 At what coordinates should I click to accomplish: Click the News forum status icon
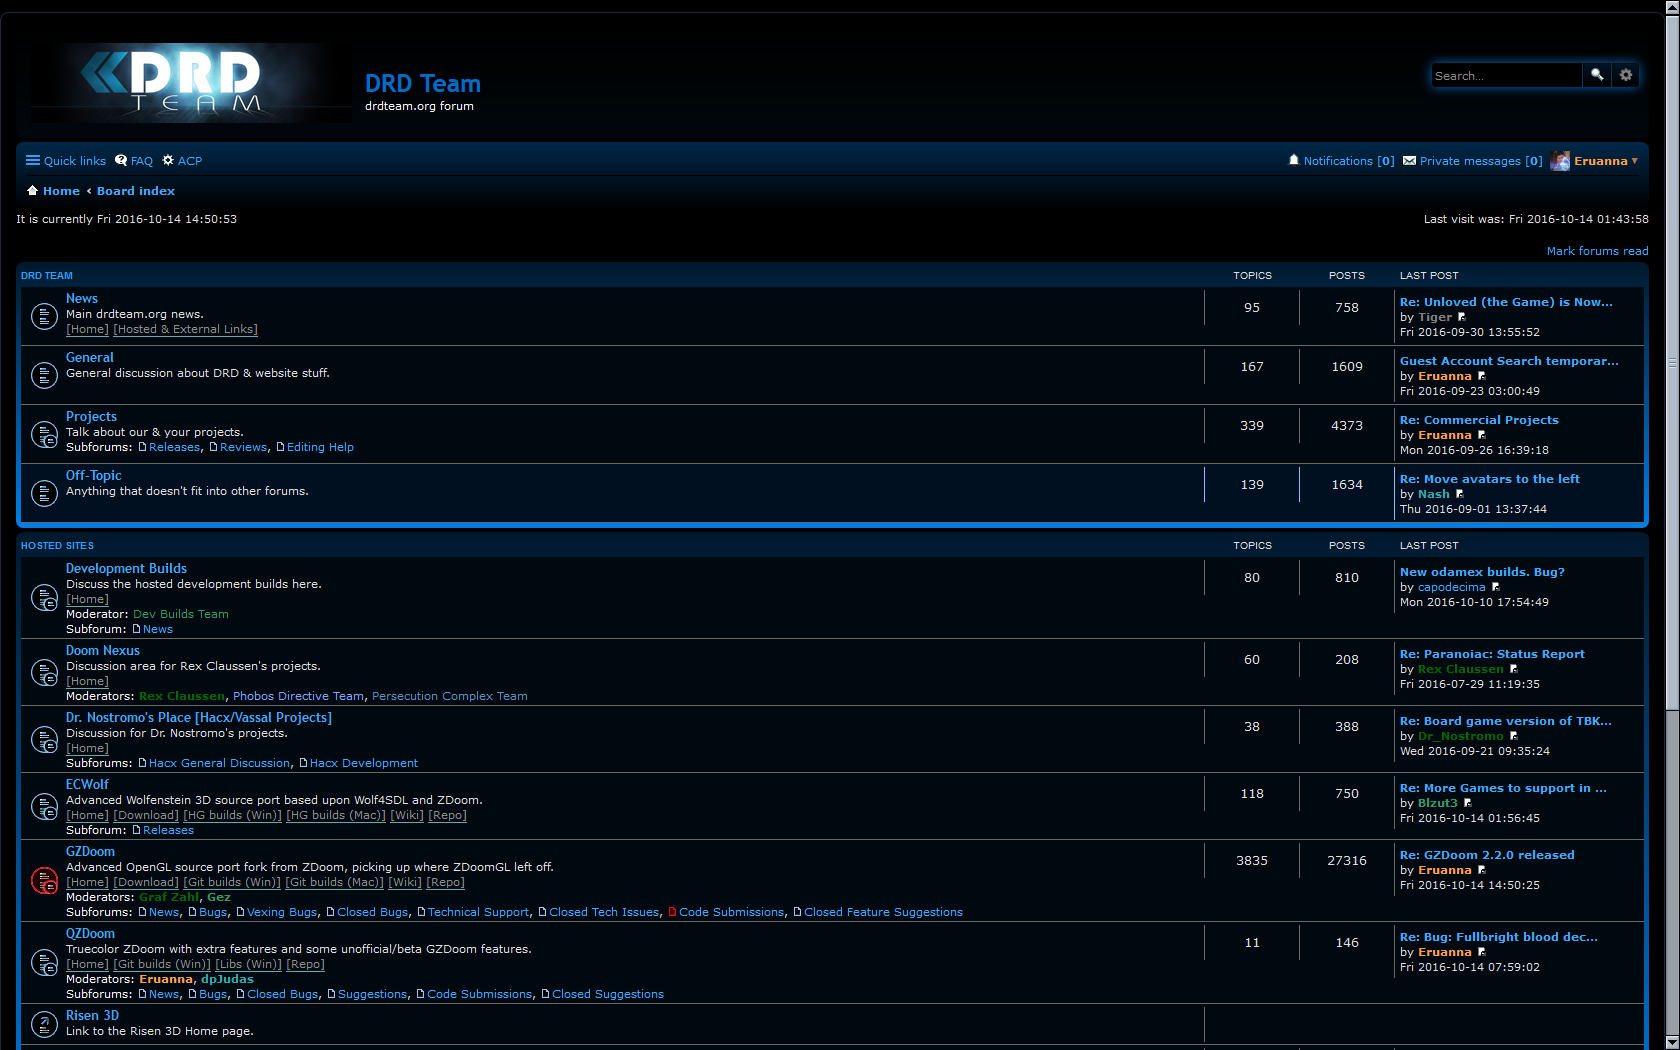pyautogui.click(x=44, y=316)
